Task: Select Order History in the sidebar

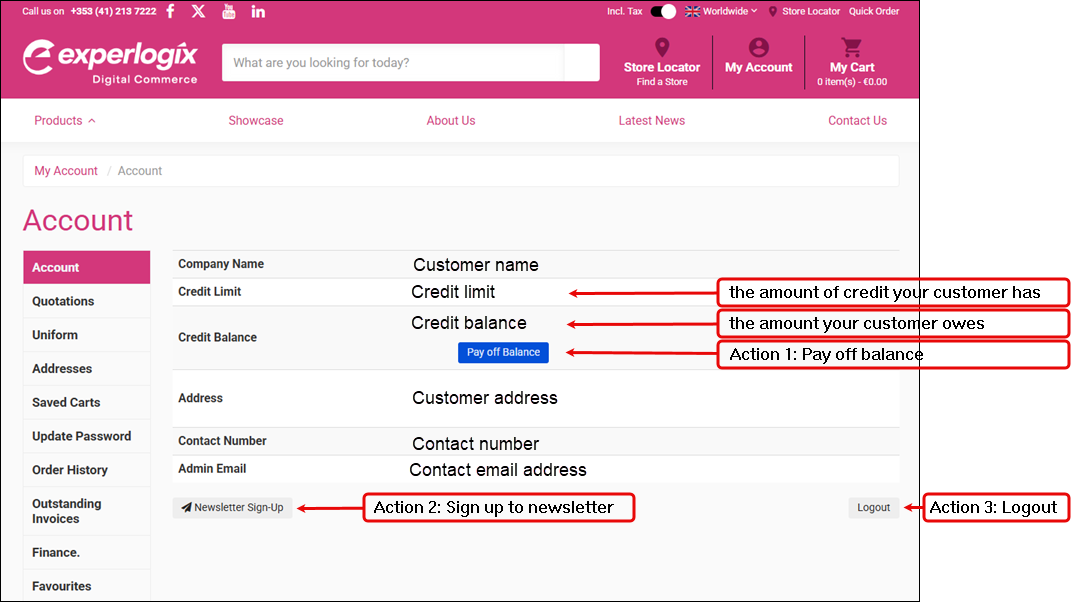Action: click(70, 470)
